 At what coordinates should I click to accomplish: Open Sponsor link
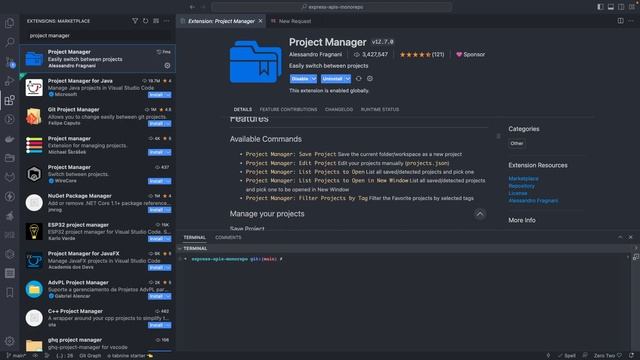471,54
